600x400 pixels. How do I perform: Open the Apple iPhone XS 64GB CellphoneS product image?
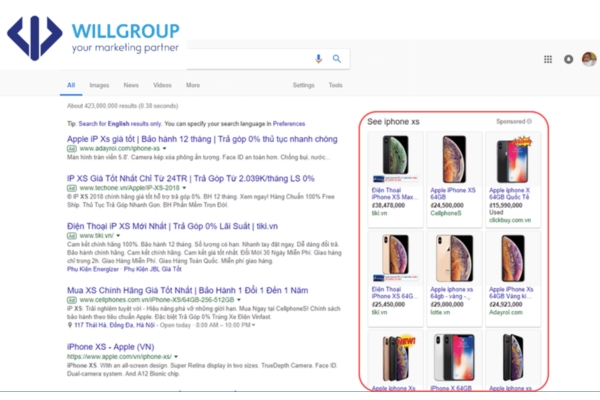click(x=454, y=159)
